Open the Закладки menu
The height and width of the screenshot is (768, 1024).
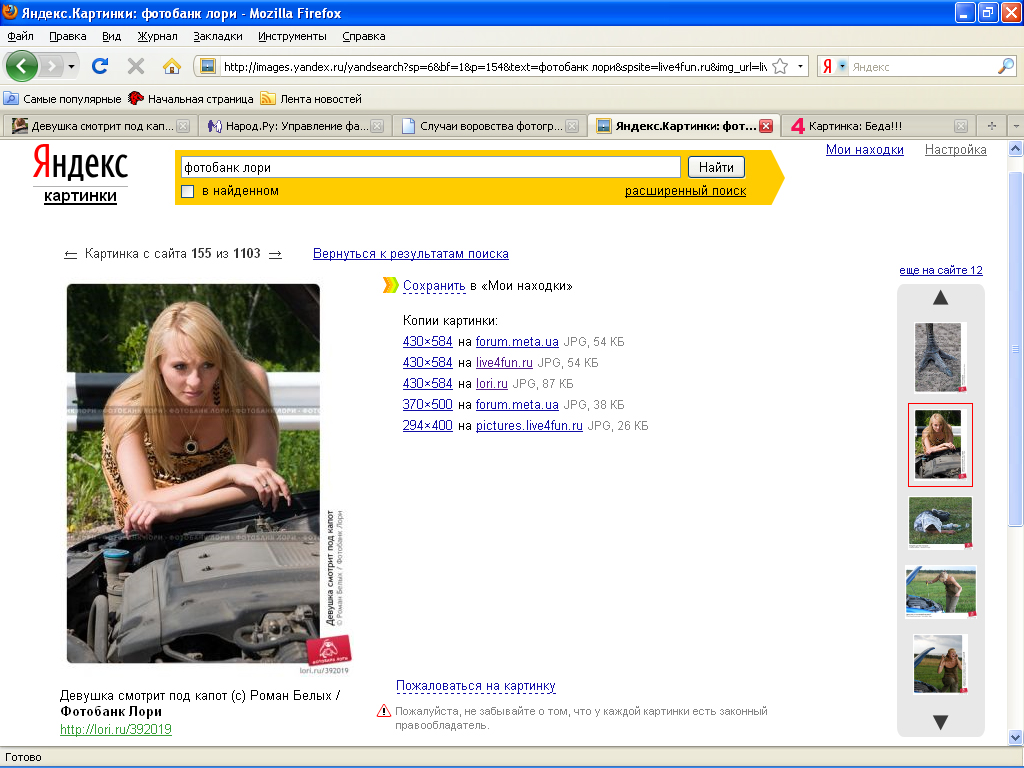[x=217, y=37]
